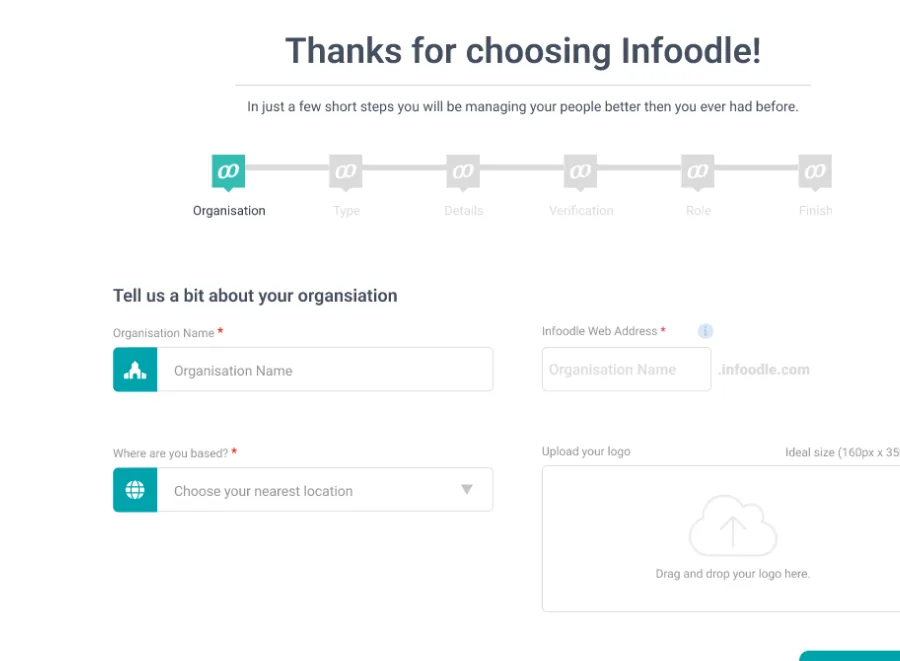900x661 pixels.
Task: Click 'Drag and drop your logo here.' text
Action: (x=732, y=574)
